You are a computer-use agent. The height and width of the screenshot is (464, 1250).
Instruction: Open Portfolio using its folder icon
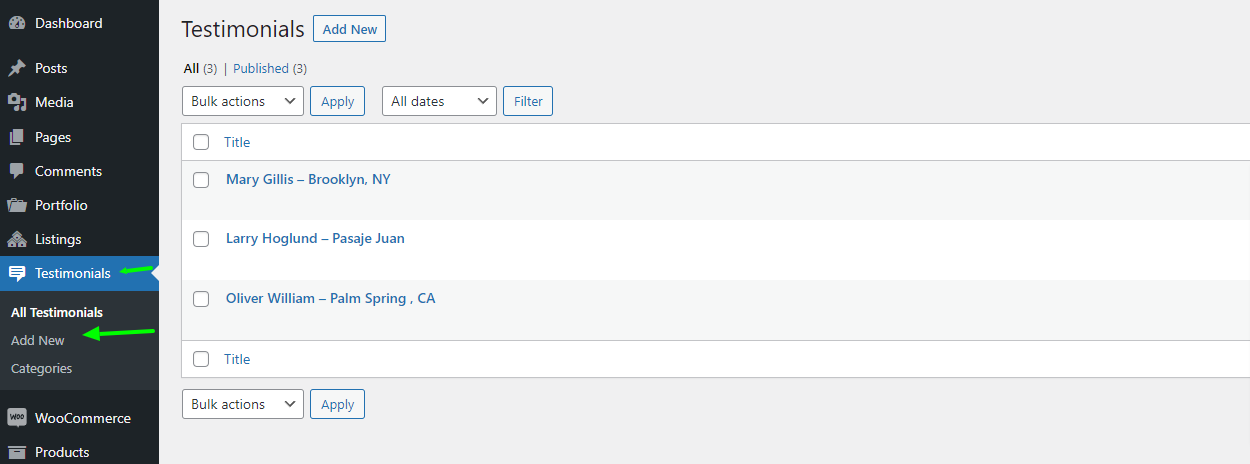tap(17, 205)
